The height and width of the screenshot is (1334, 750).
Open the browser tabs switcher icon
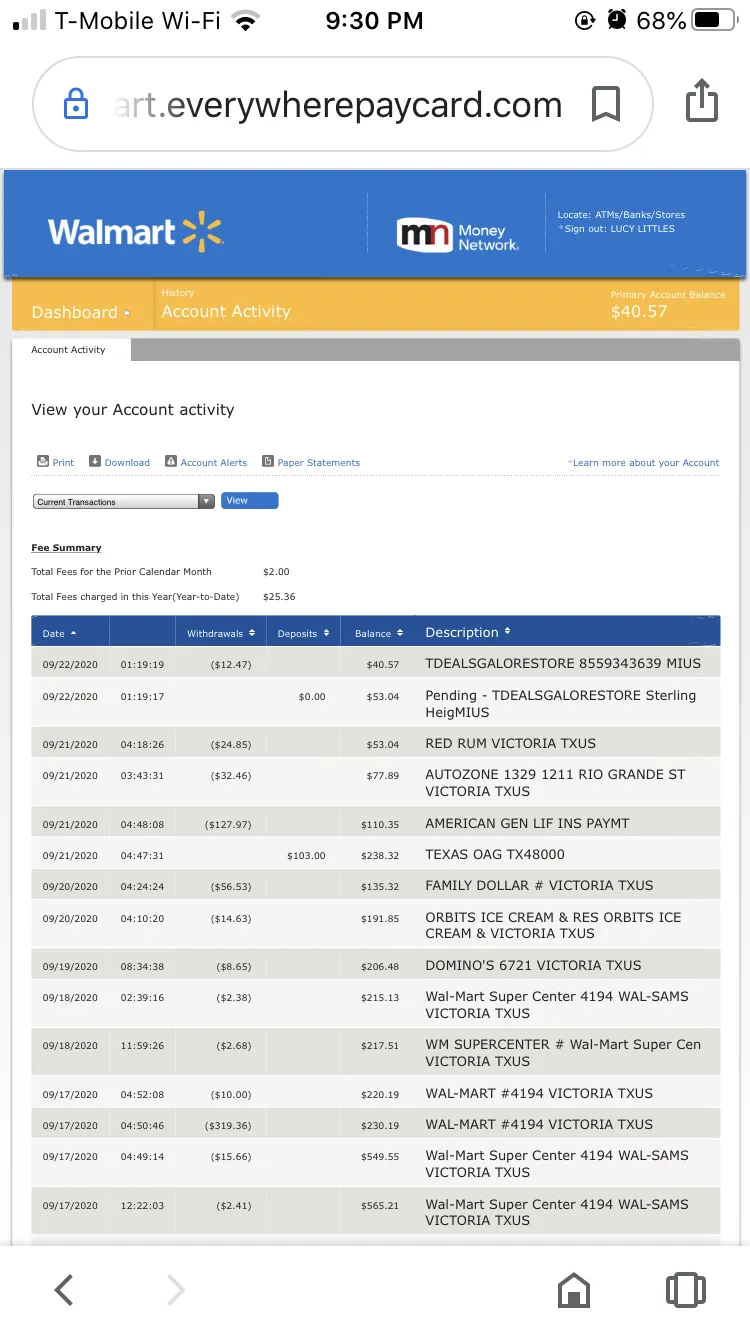click(x=685, y=1290)
